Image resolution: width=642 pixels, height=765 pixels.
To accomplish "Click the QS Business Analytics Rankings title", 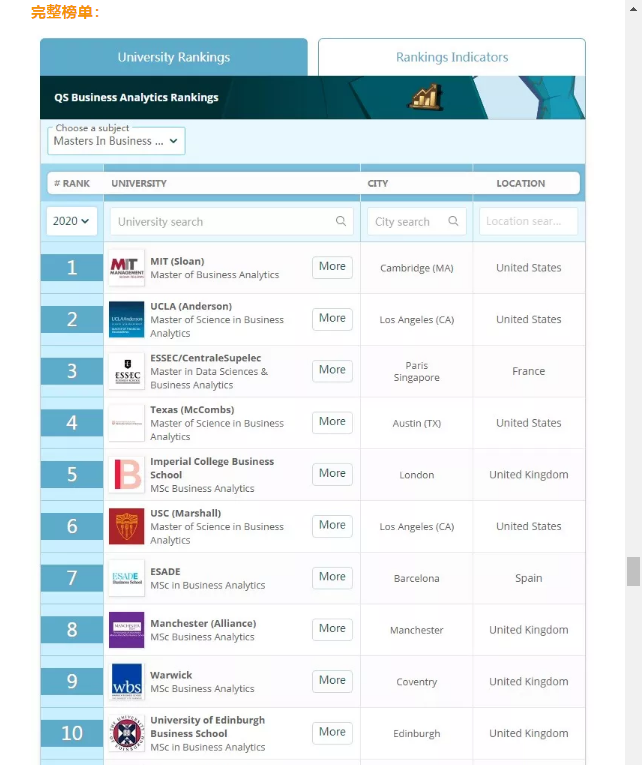I will pos(136,97).
